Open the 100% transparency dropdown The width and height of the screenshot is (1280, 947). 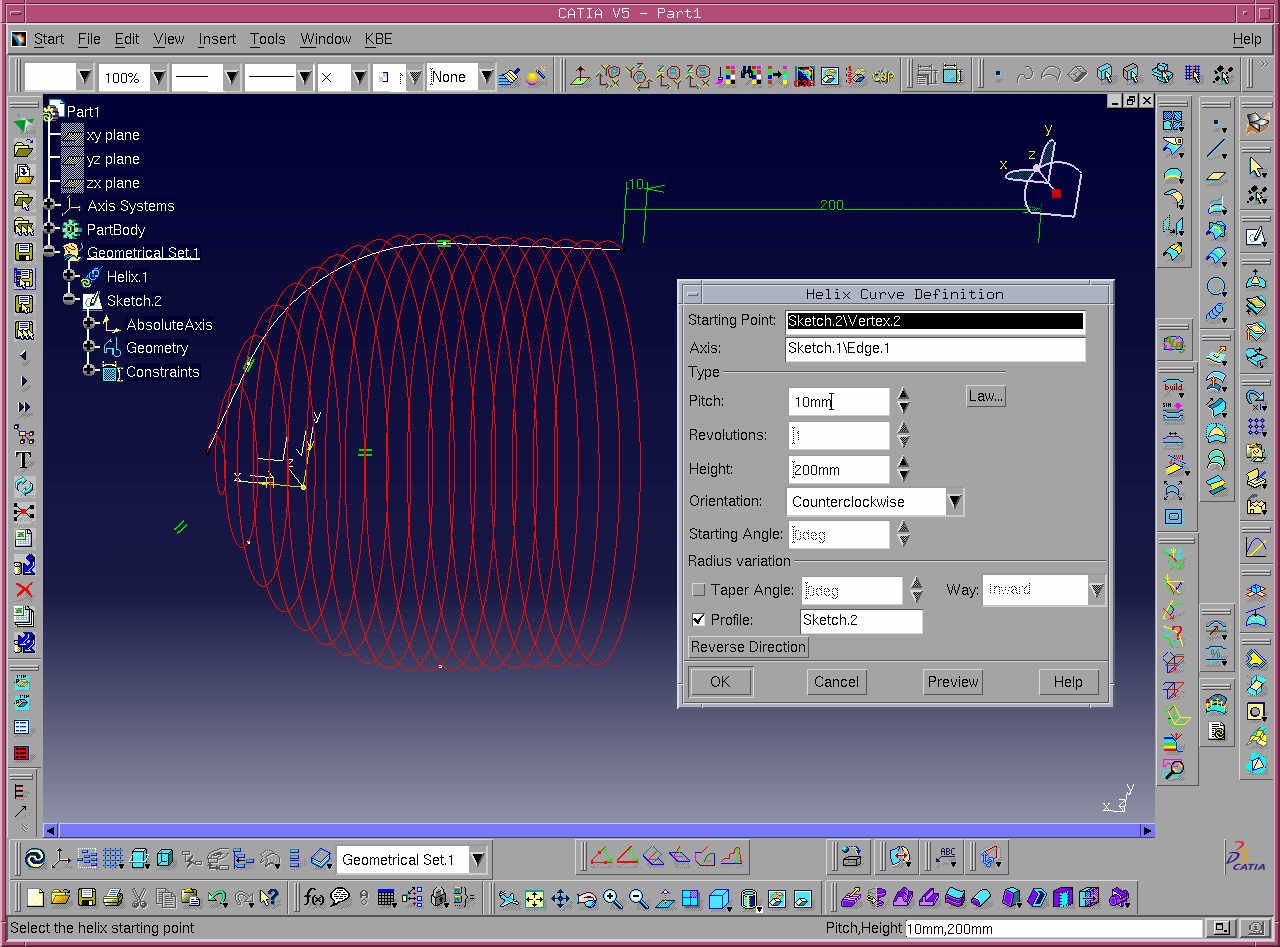tap(158, 77)
